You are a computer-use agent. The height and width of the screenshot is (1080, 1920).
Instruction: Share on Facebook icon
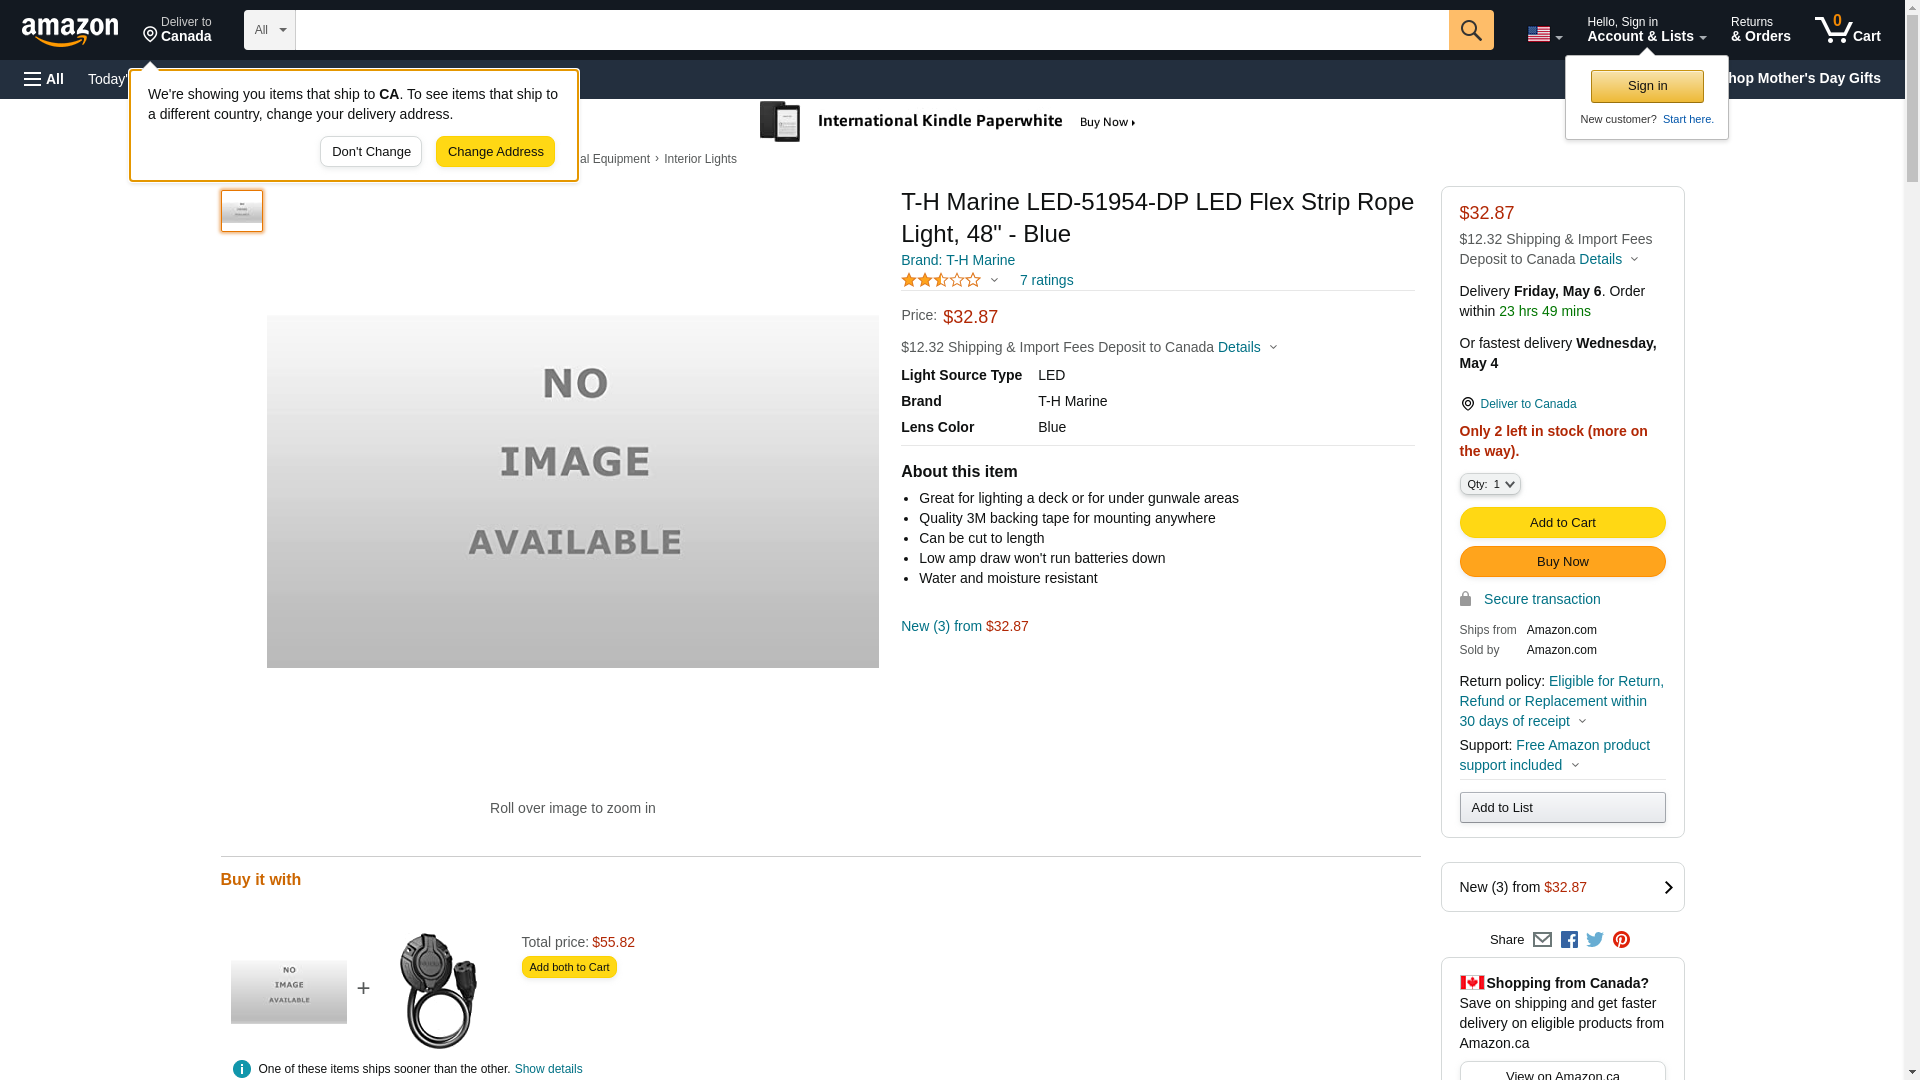[x=1569, y=940]
